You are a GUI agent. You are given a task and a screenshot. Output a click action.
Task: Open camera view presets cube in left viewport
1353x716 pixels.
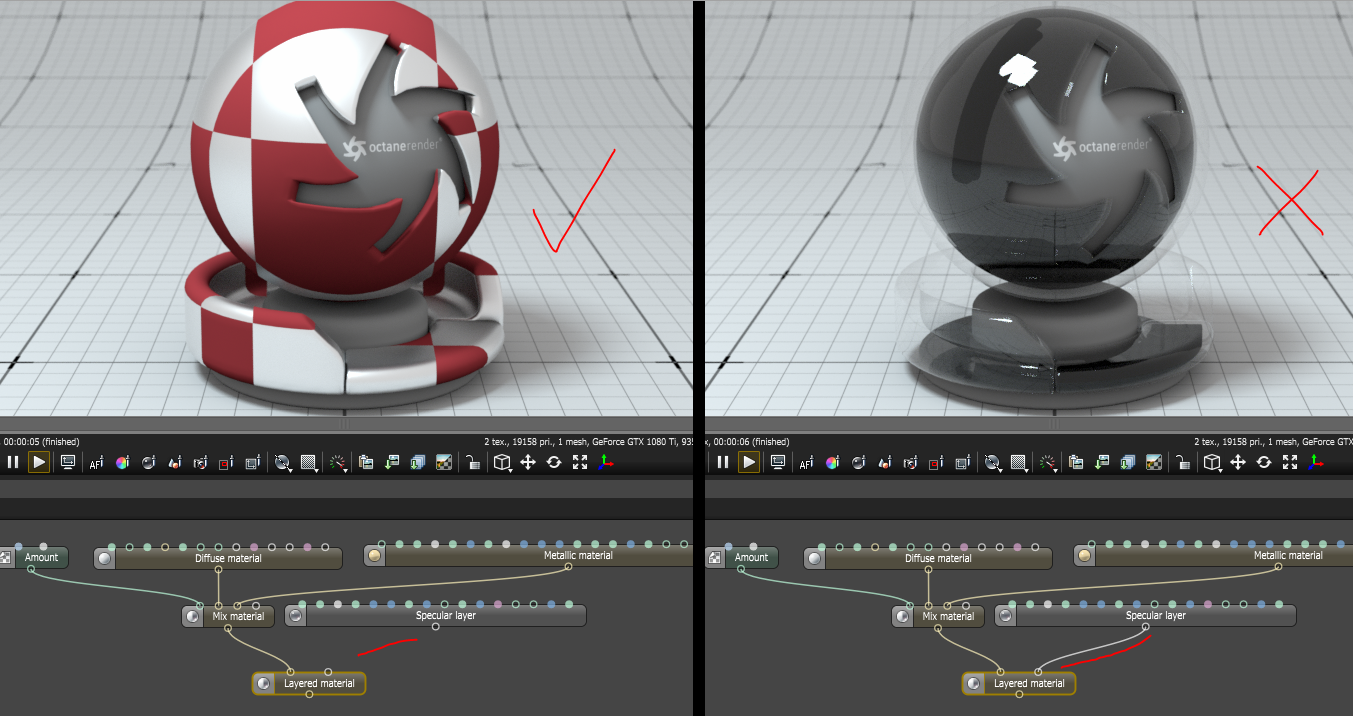click(503, 462)
